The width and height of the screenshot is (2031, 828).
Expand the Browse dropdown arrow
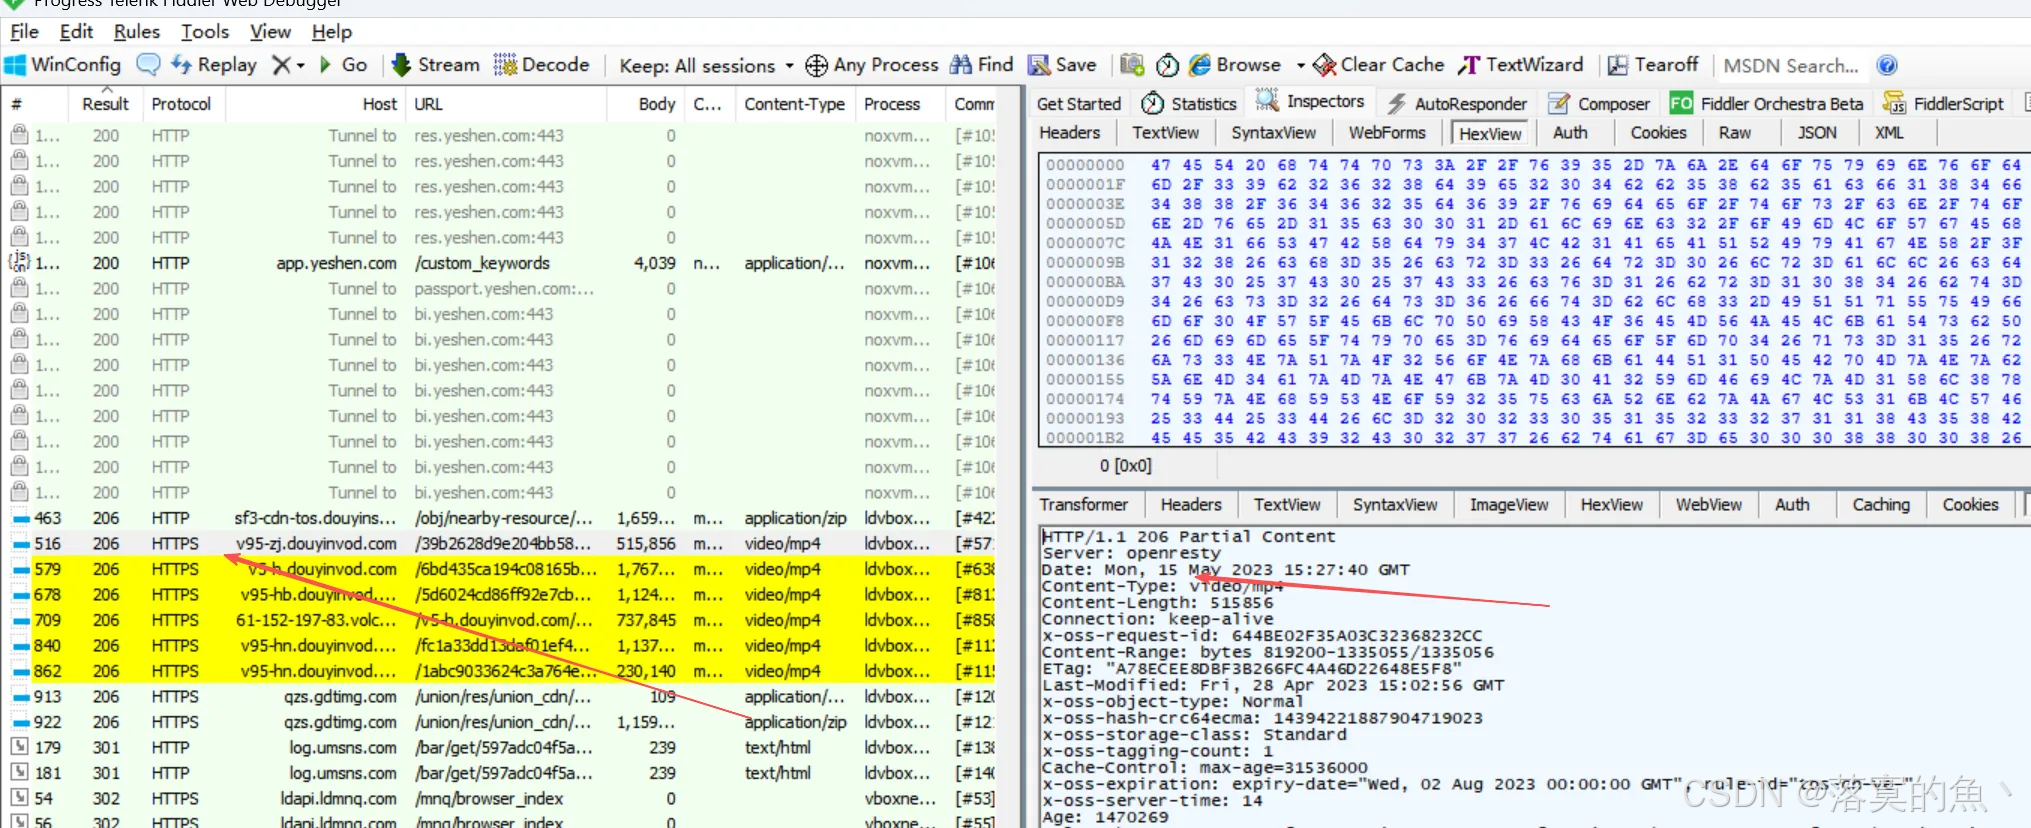tap(1300, 66)
